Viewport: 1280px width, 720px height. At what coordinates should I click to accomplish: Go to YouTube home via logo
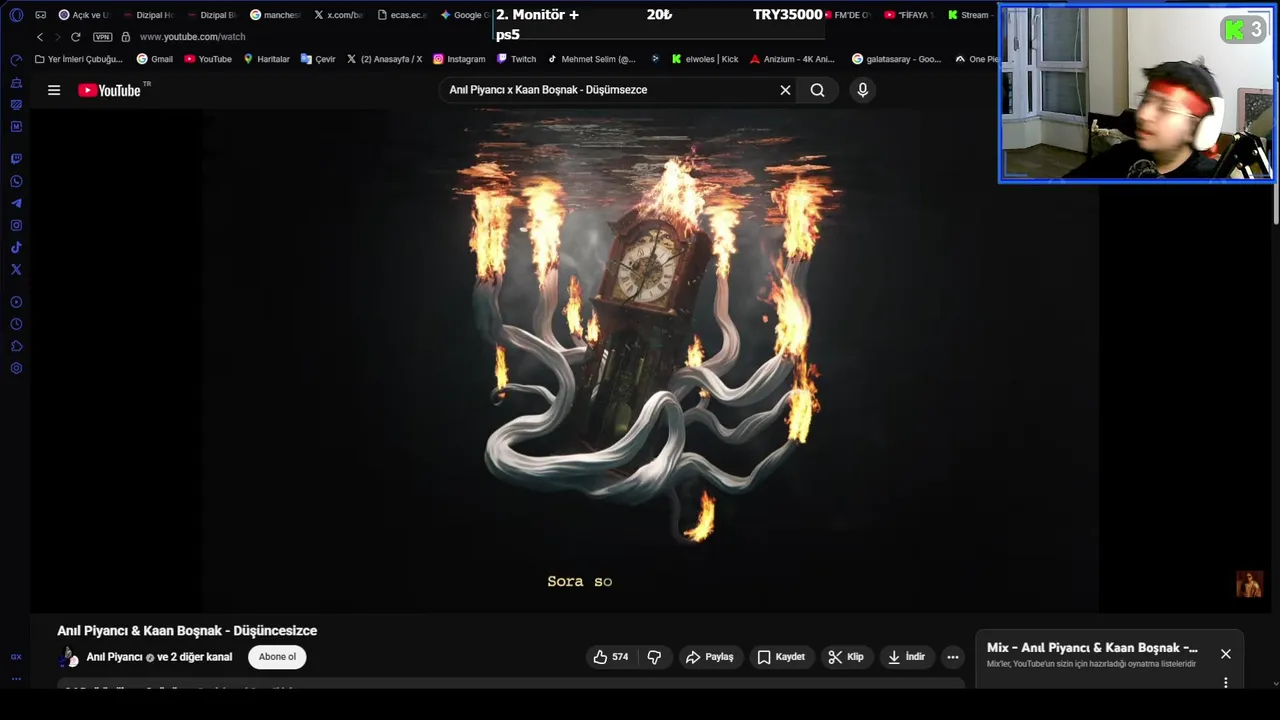(x=109, y=90)
